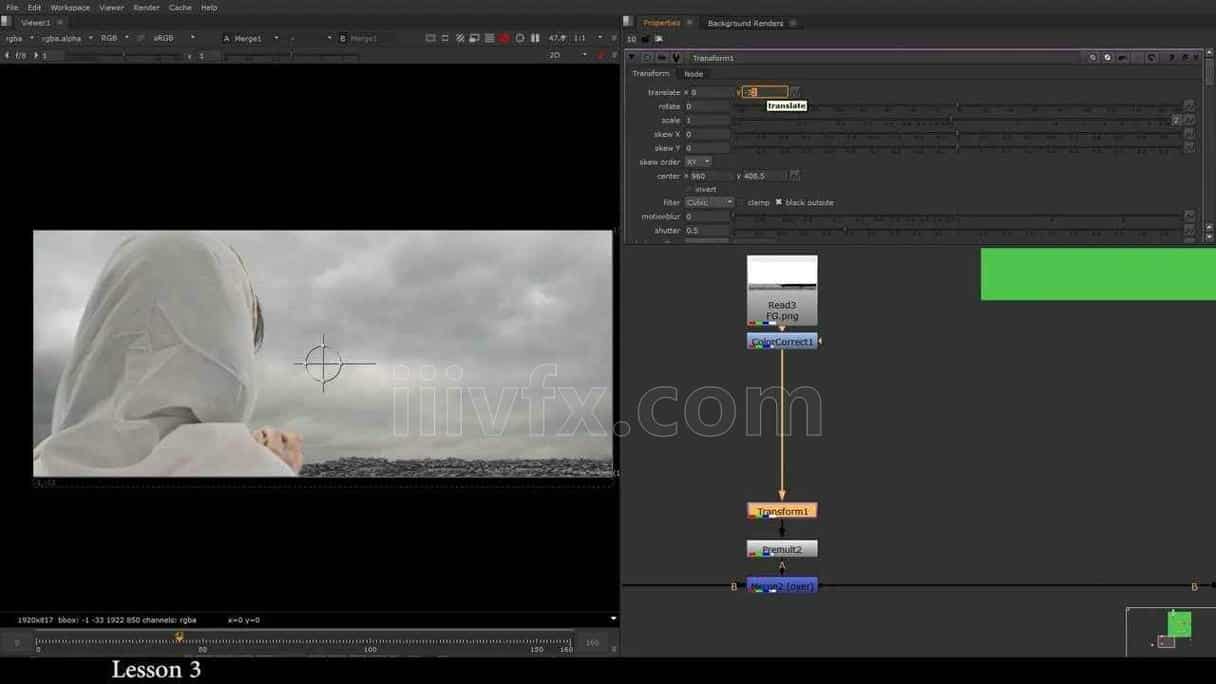Click the translate y input field
The image size is (1216, 684).
point(765,92)
